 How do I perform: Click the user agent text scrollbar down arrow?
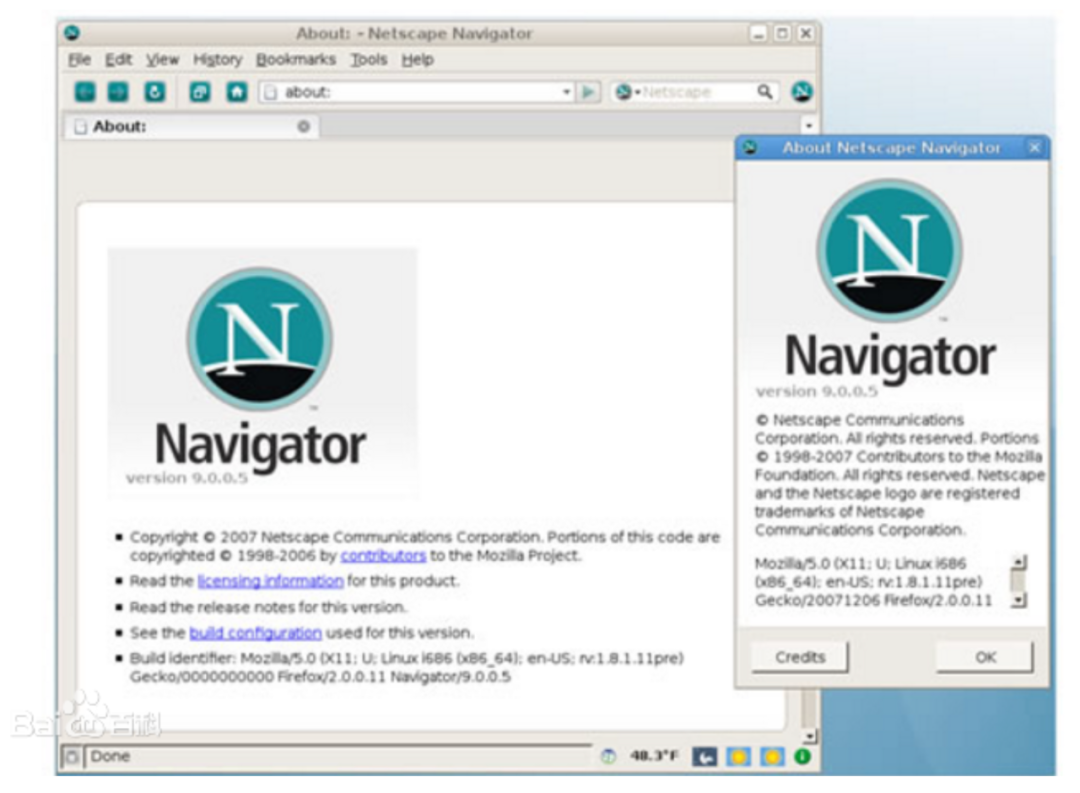pos(1019,601)
